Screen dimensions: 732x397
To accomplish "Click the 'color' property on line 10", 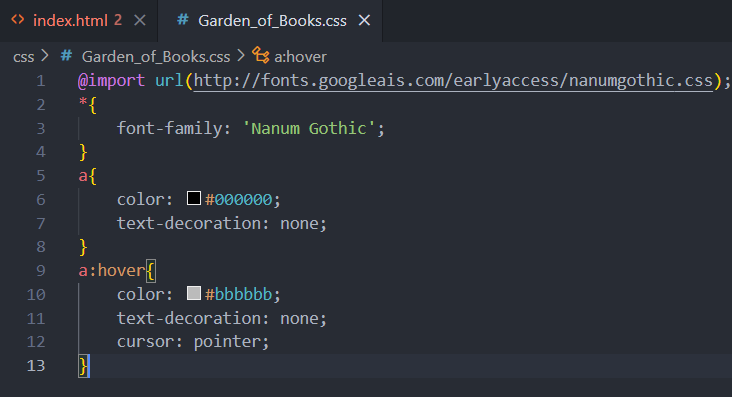I will click(140, 295).
